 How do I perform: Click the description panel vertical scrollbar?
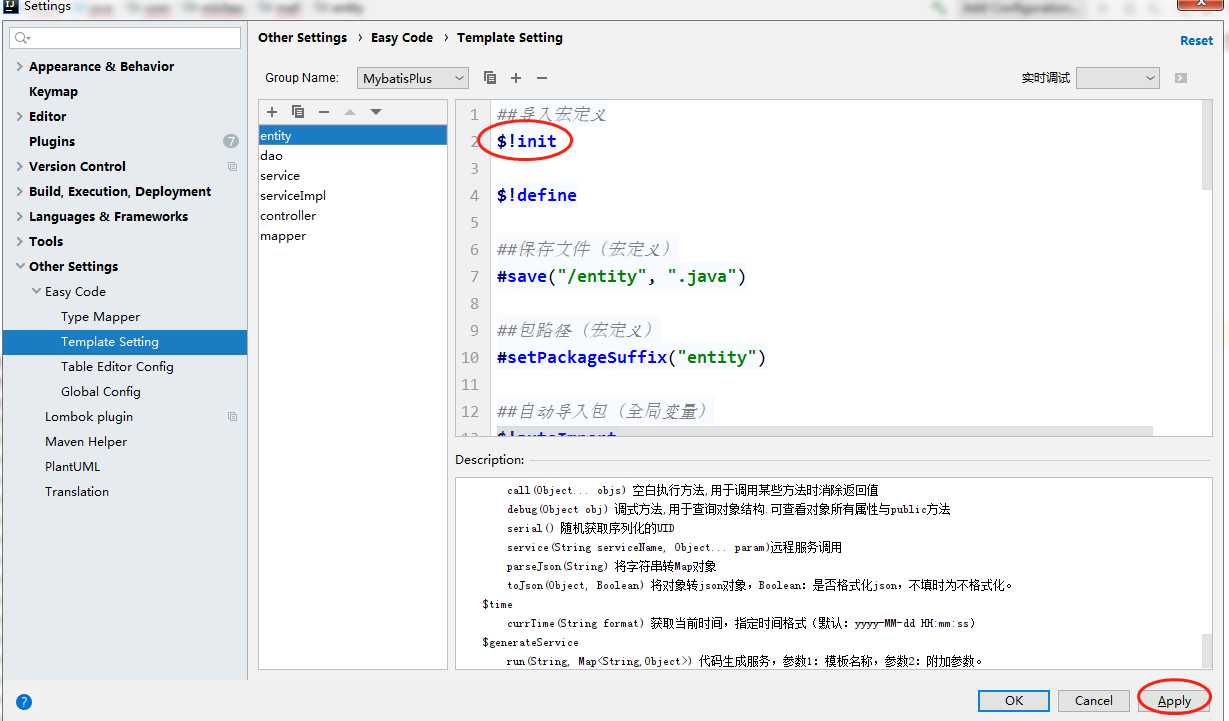click(x=1206, y=650)
